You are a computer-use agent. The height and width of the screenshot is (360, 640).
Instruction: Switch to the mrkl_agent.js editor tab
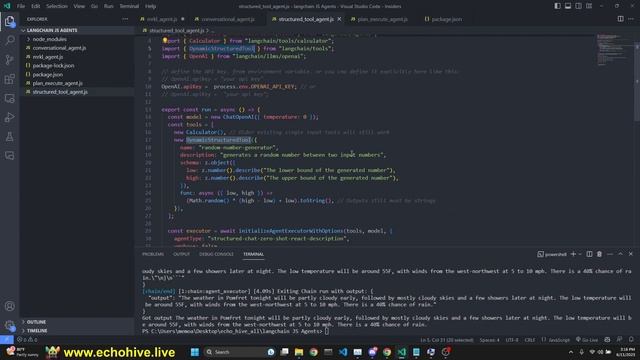click(x=162, y=19)
